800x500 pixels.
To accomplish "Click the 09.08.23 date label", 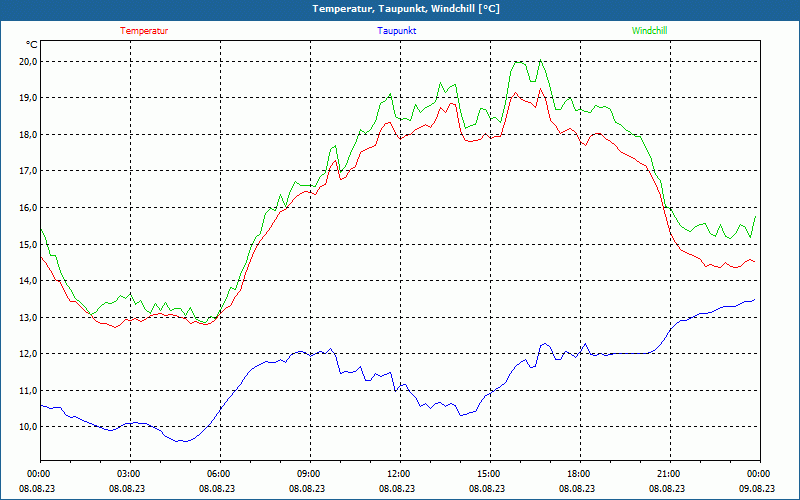I will (757, 488).
